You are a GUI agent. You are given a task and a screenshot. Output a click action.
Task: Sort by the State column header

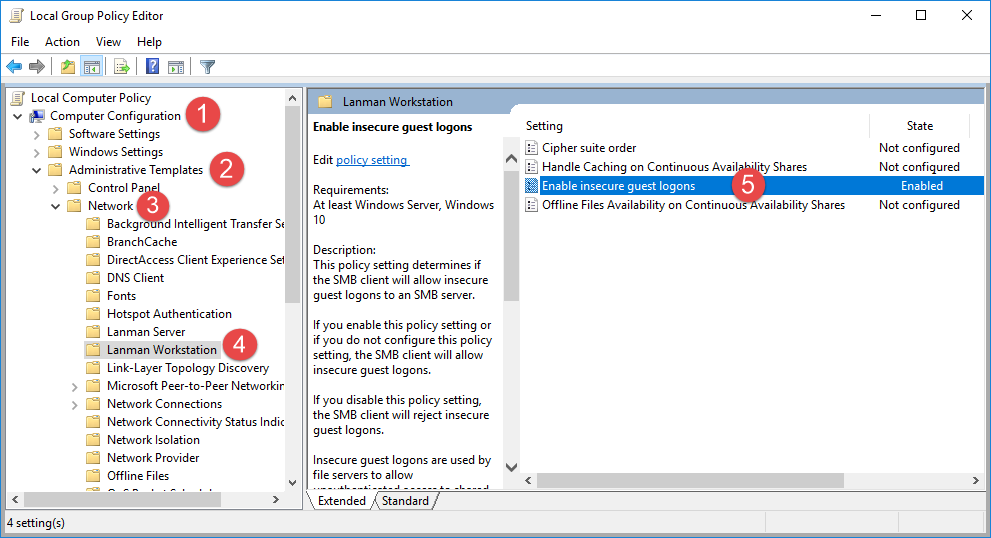(x=920, y=126)
